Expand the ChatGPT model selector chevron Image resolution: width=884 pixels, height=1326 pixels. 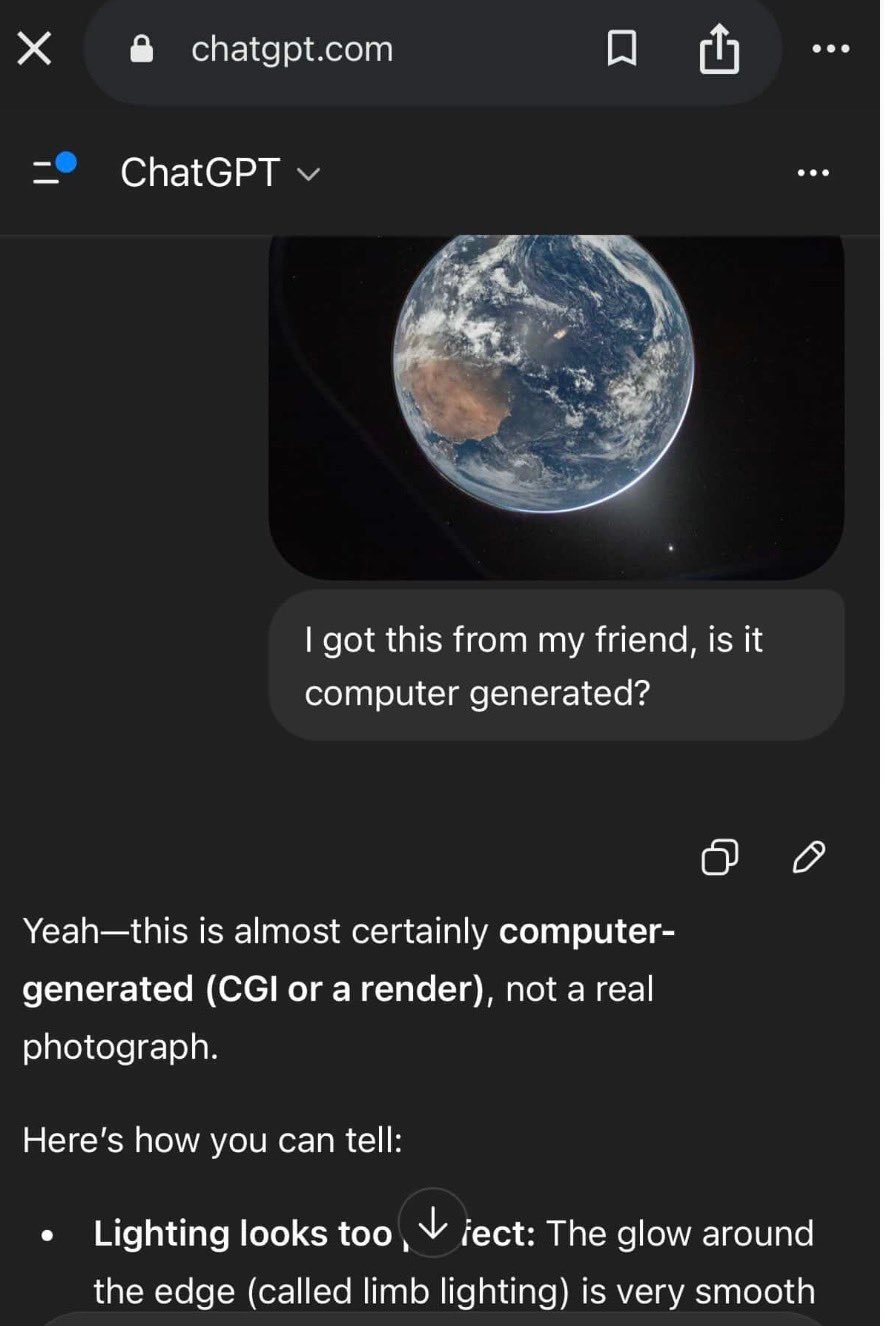coord(308,174)
